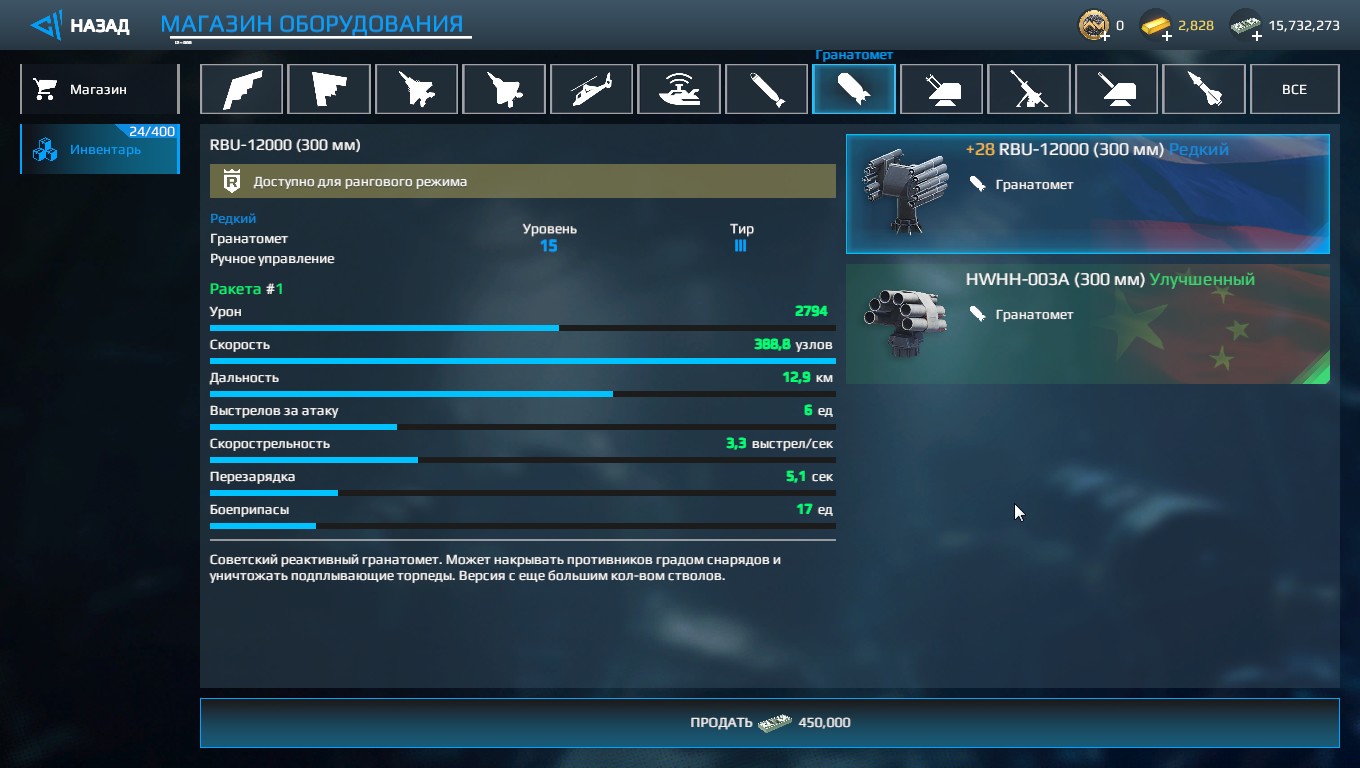Open the single-barrel turret category
The width and height of the screenshot is (1360, 768).
coord(1116,89)
